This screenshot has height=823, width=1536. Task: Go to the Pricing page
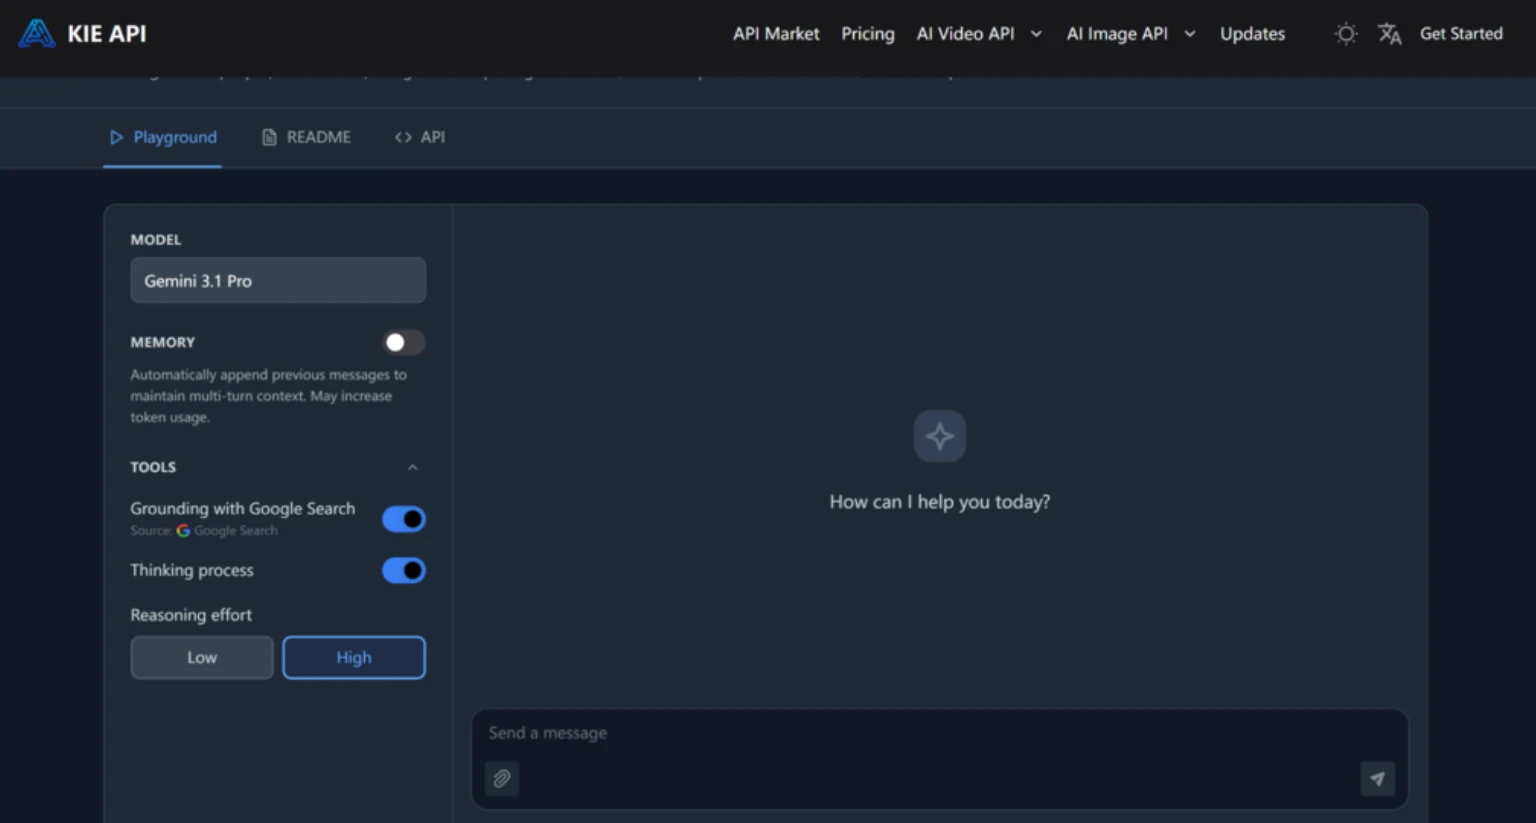[x=868, y=34]
